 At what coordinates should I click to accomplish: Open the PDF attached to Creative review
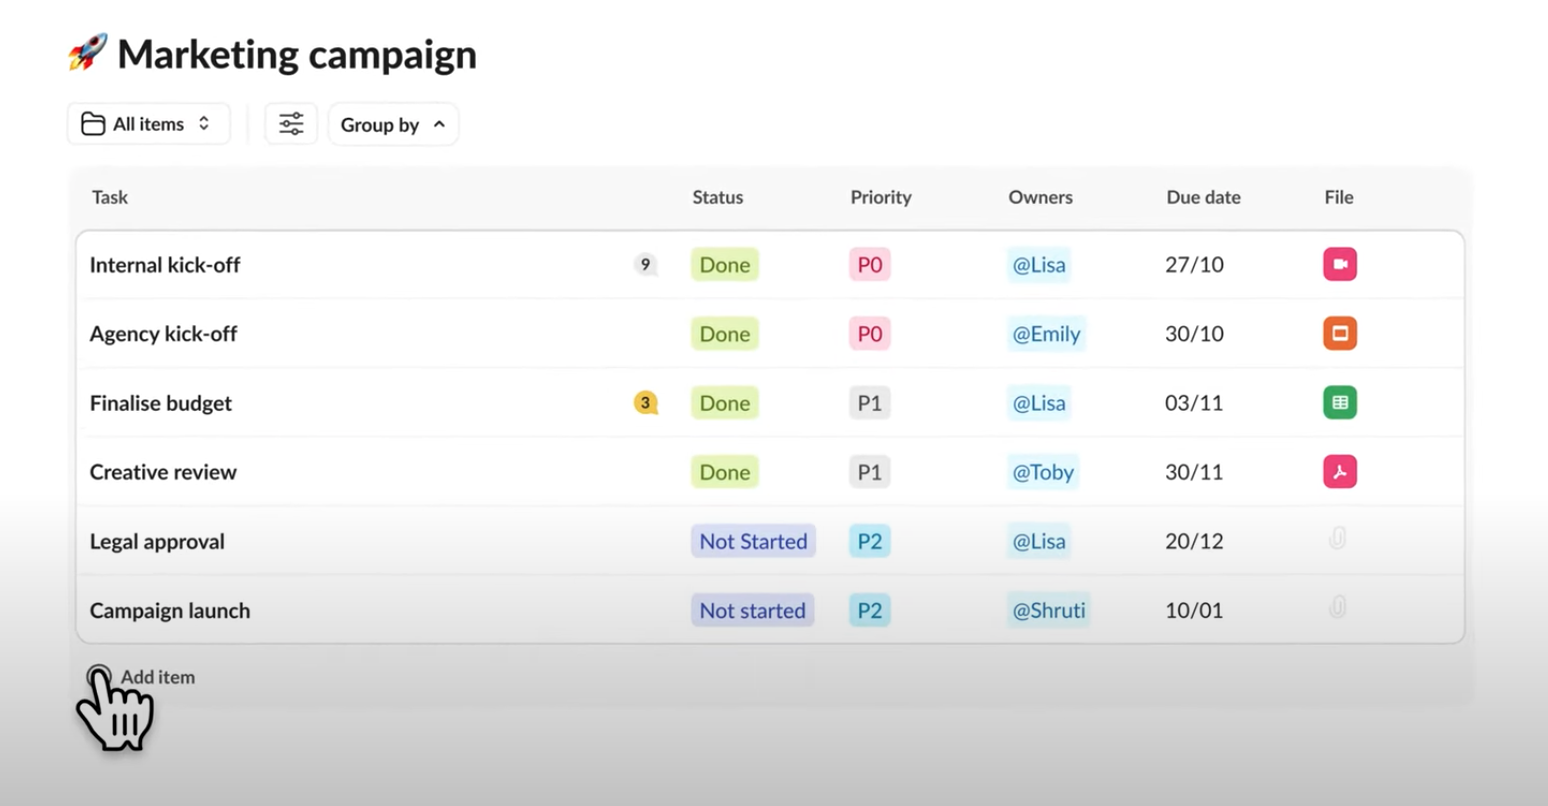click(x=1339, y=471)
